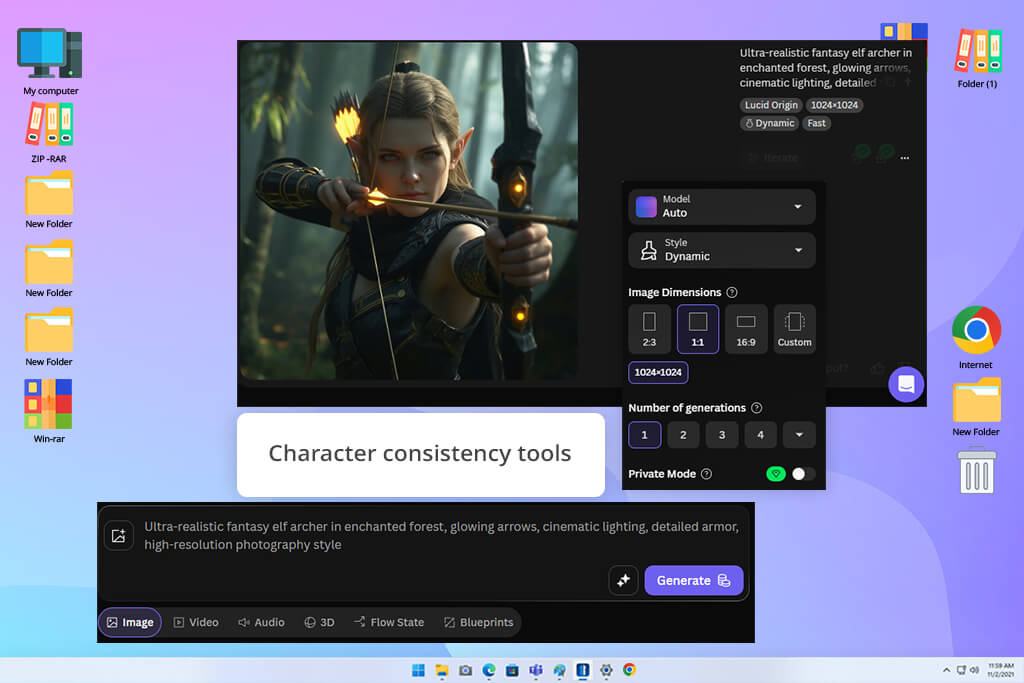Open the Camera app in taskbar

tap(466, 670)
